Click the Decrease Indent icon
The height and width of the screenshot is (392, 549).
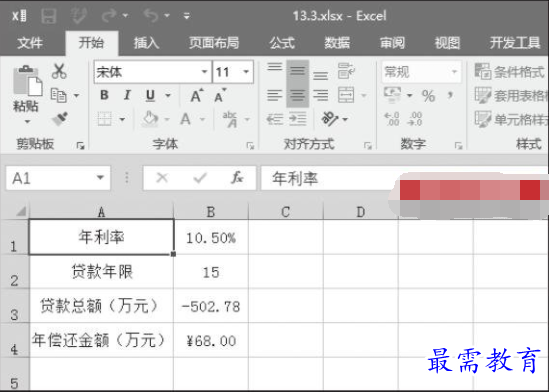pyautogui.click(x=274, y=119)
